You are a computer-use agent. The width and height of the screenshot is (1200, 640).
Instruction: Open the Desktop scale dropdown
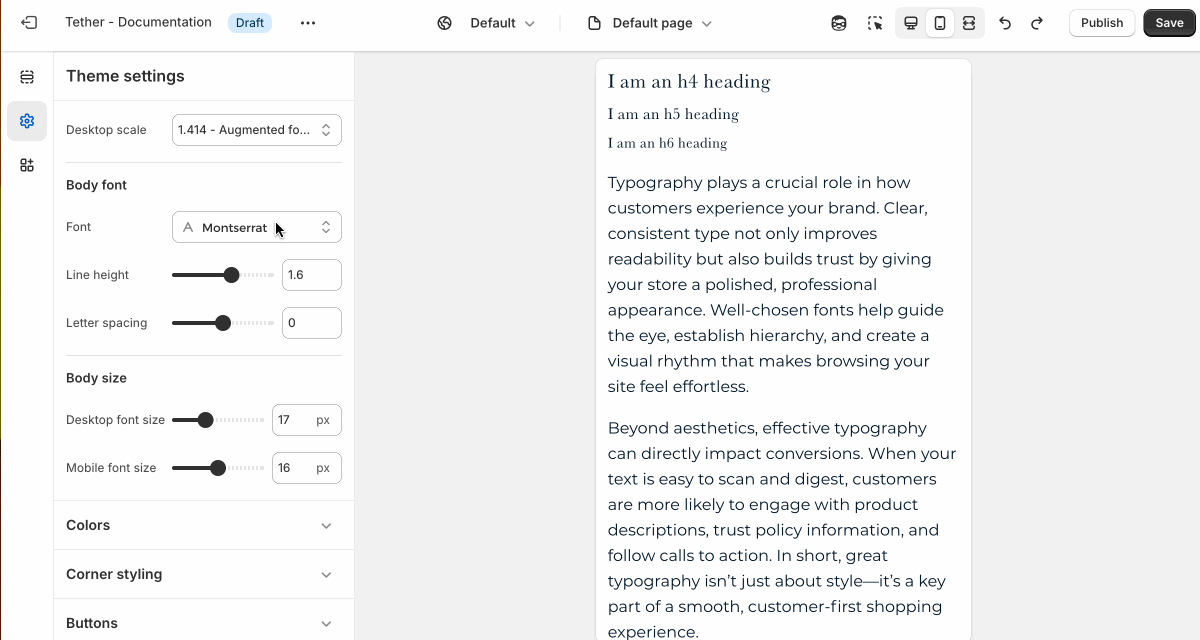click(x=257, y=130)
